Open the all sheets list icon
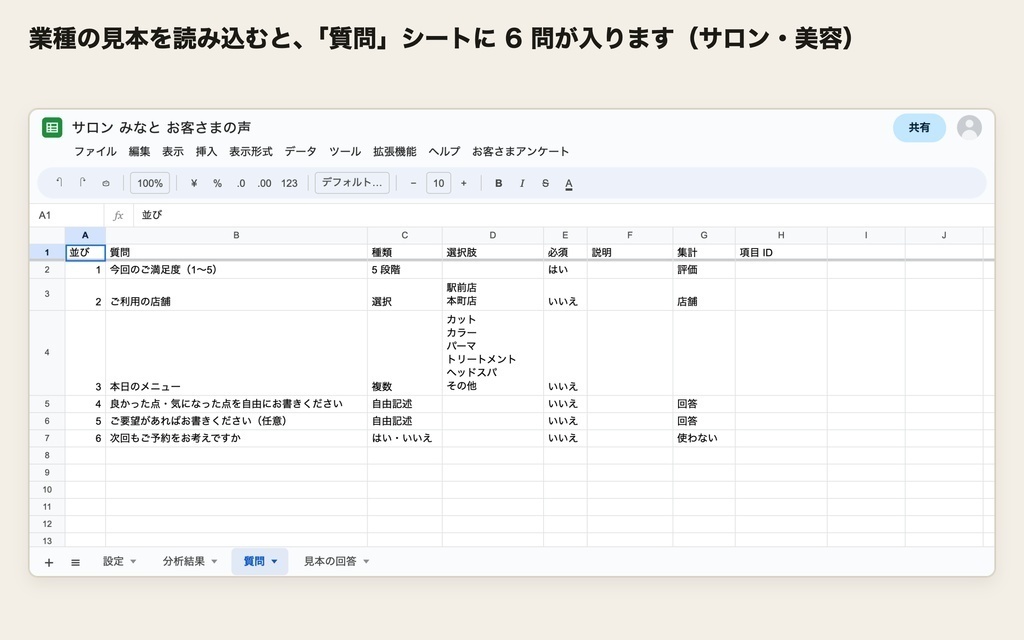The height and width of the screenshot is (640, 1024). [x=76, y=562]
